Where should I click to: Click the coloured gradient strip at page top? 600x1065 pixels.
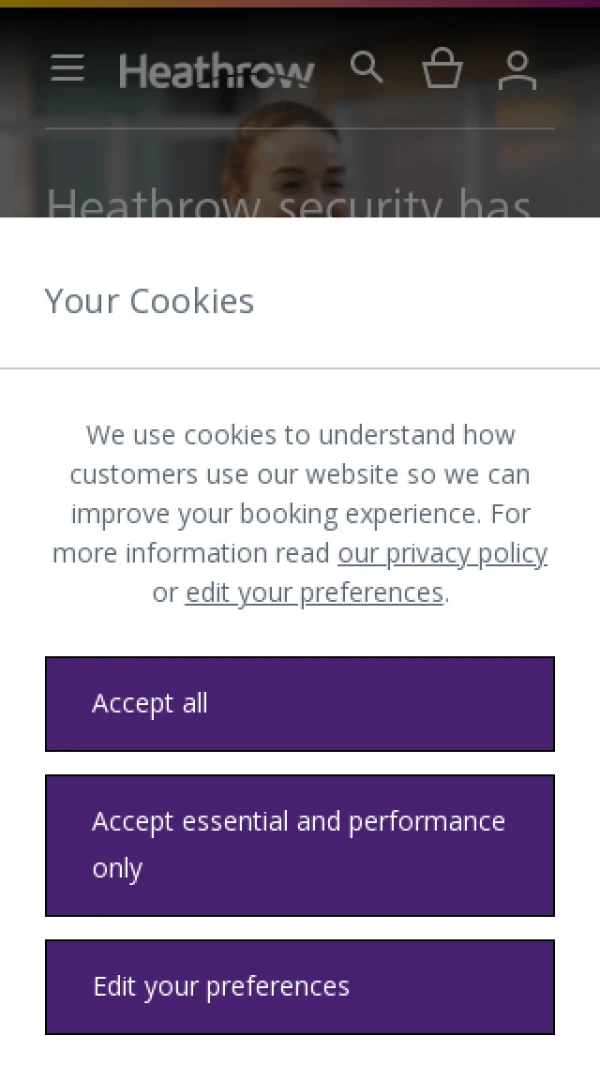coord(300,3)
